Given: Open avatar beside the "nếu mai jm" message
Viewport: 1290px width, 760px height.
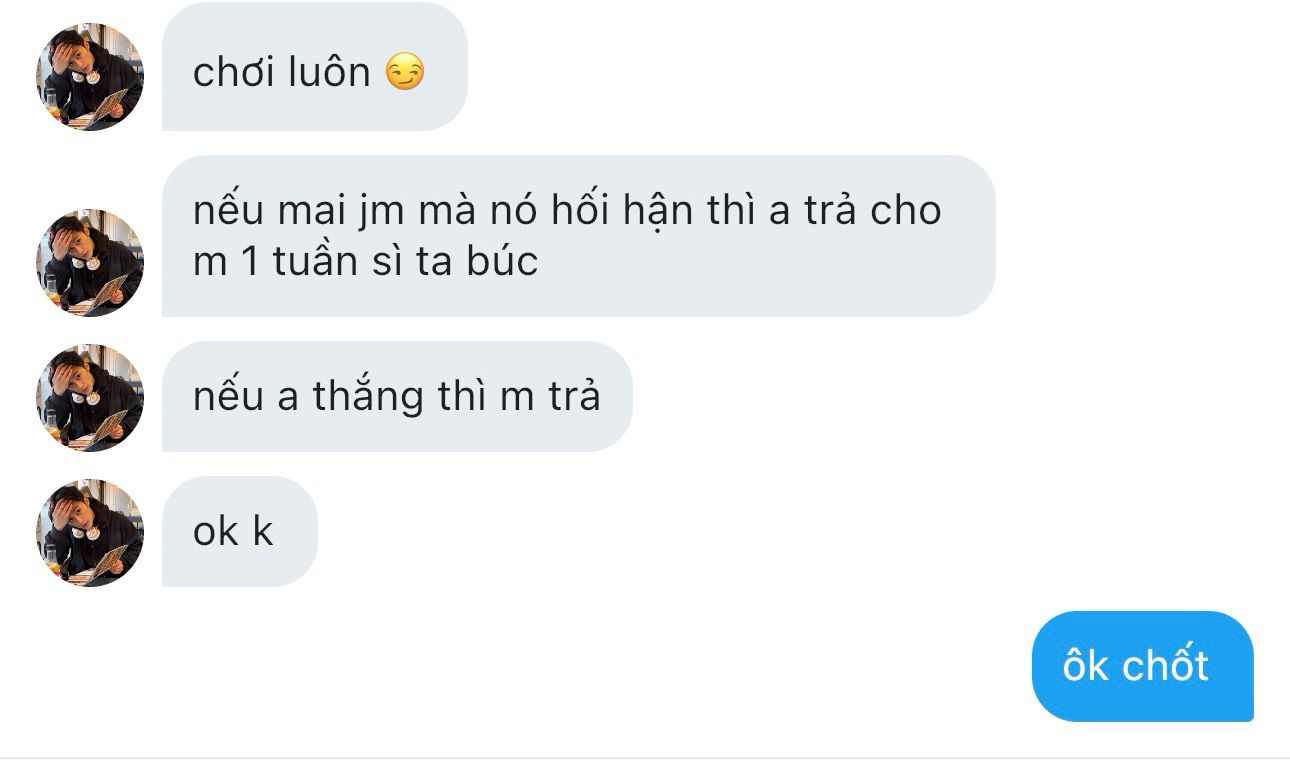Looking at the screenshot, I should pyautogui.click(x=90, y=263).
